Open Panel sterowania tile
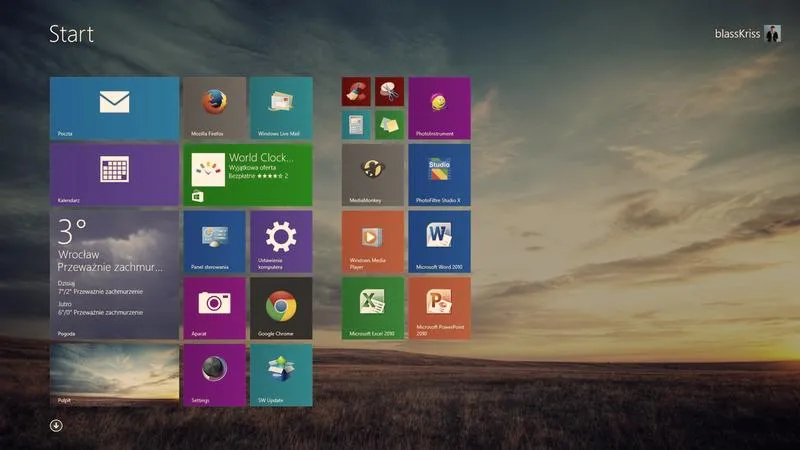This screenshot has width=800, height=450. [x=214, y=242]
